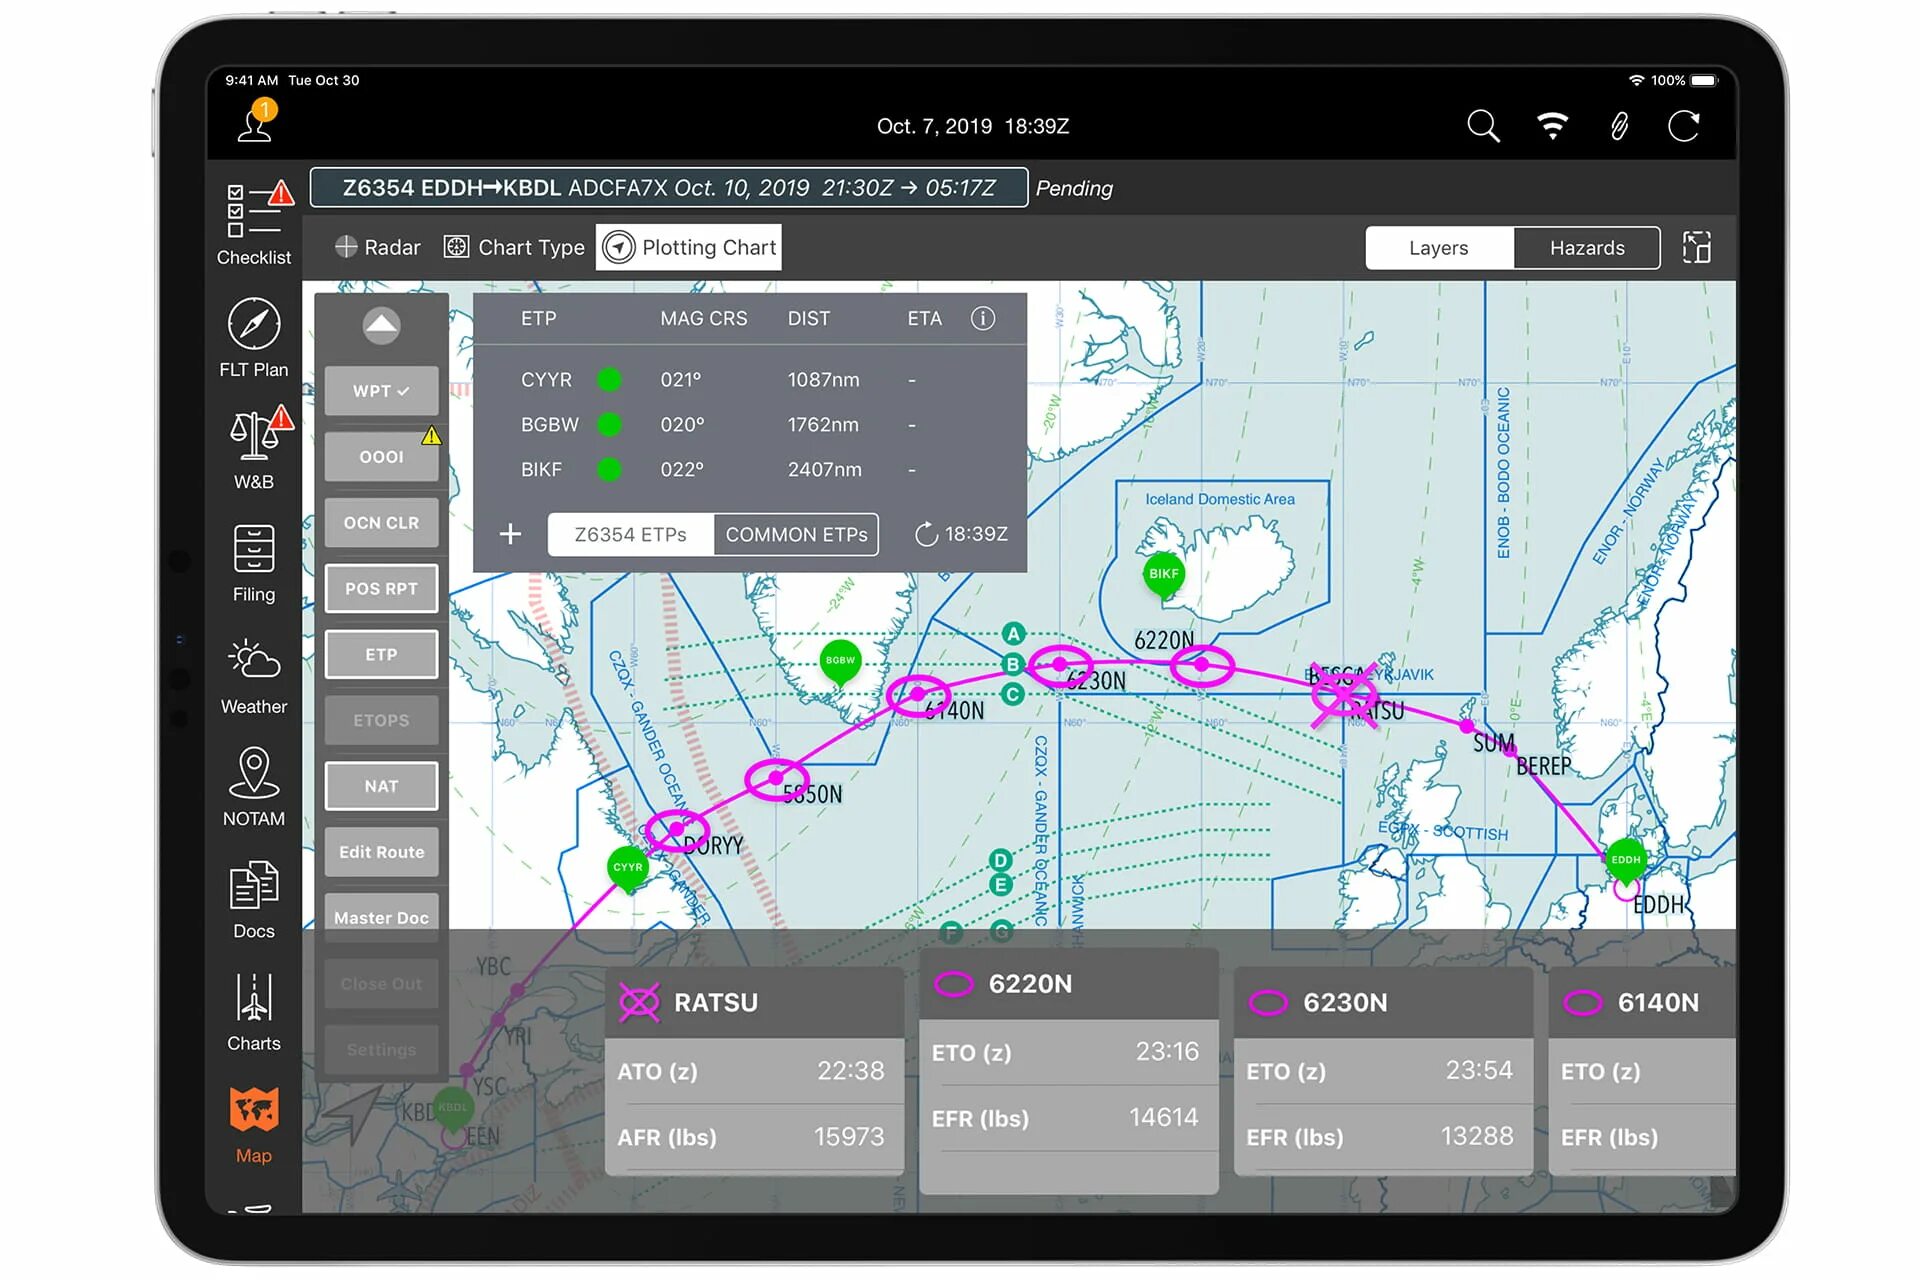Enable the ETOPS option
The width and height of the screenshot is (1920, 1280).
[x=381, y=719]
